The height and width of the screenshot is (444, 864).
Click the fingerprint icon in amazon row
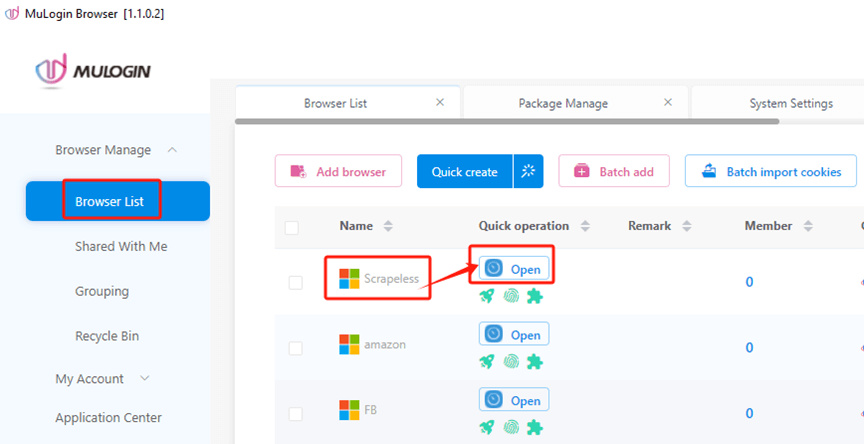coord(511,361)
